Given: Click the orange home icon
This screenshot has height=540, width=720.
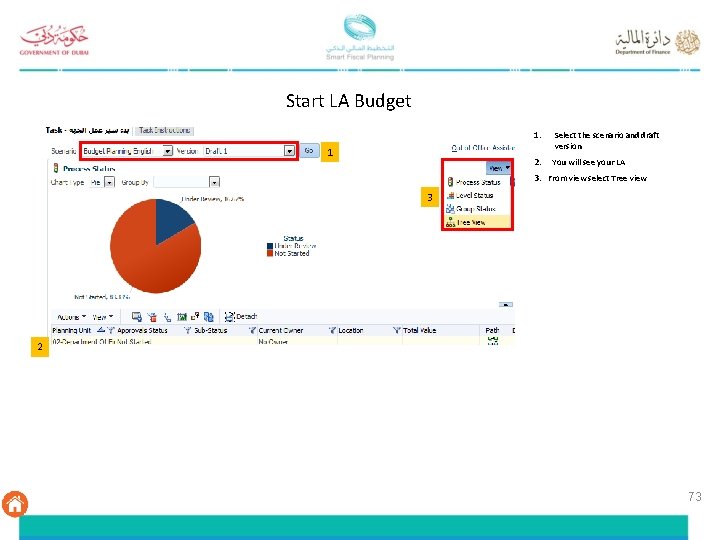Looking at the screenshot, I should tap(15, 504).
